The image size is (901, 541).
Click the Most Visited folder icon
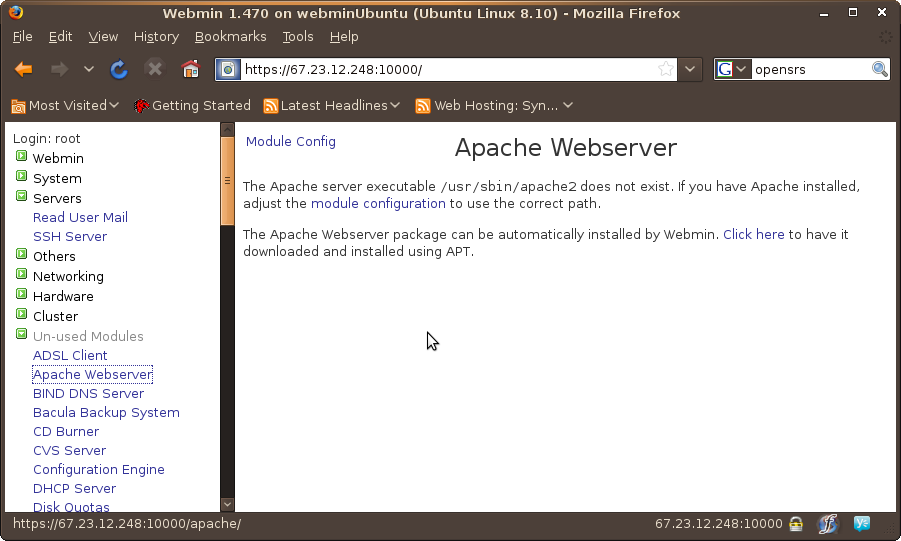coord(18,106)
